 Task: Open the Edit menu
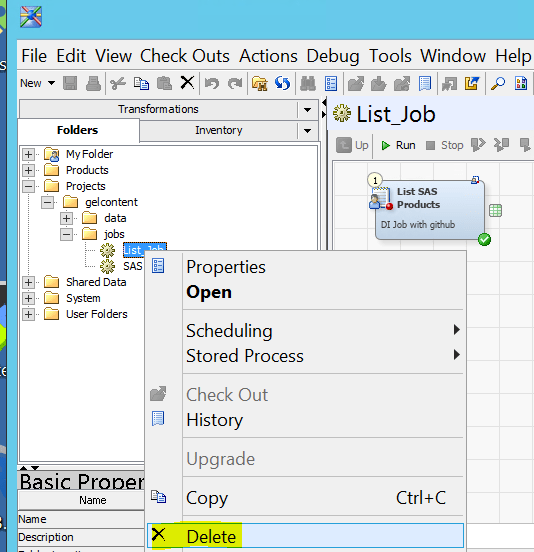71,56
